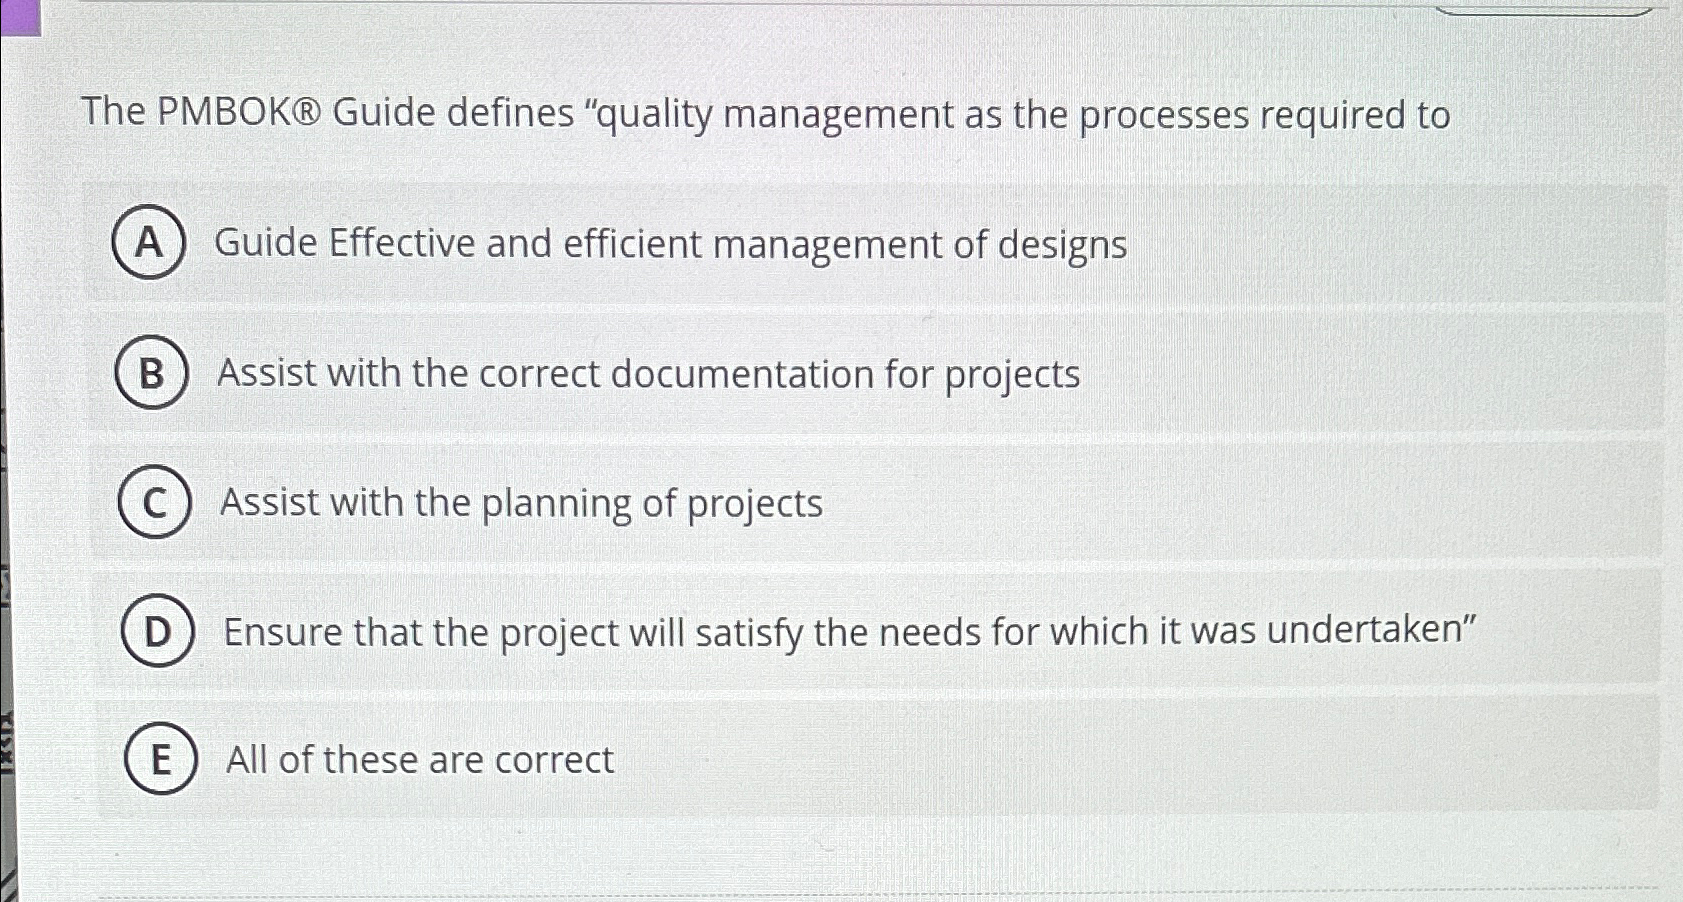Image resolution: width=1683 pixels, height=902 pixels.
Task: Select answer option E circle badge
Action: click(160, 760)
